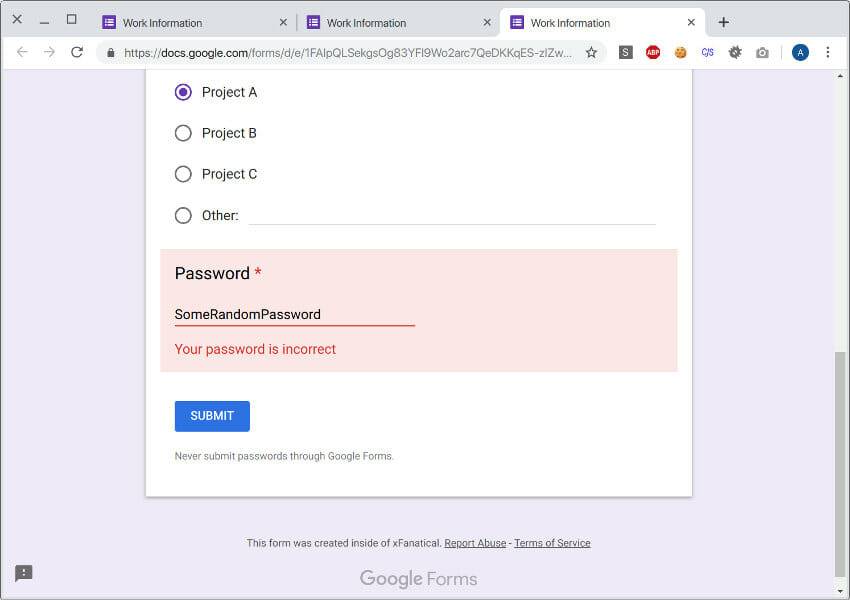850x600 pixels.
Task: Click the cookie extension icon
Action: point(680,53)
